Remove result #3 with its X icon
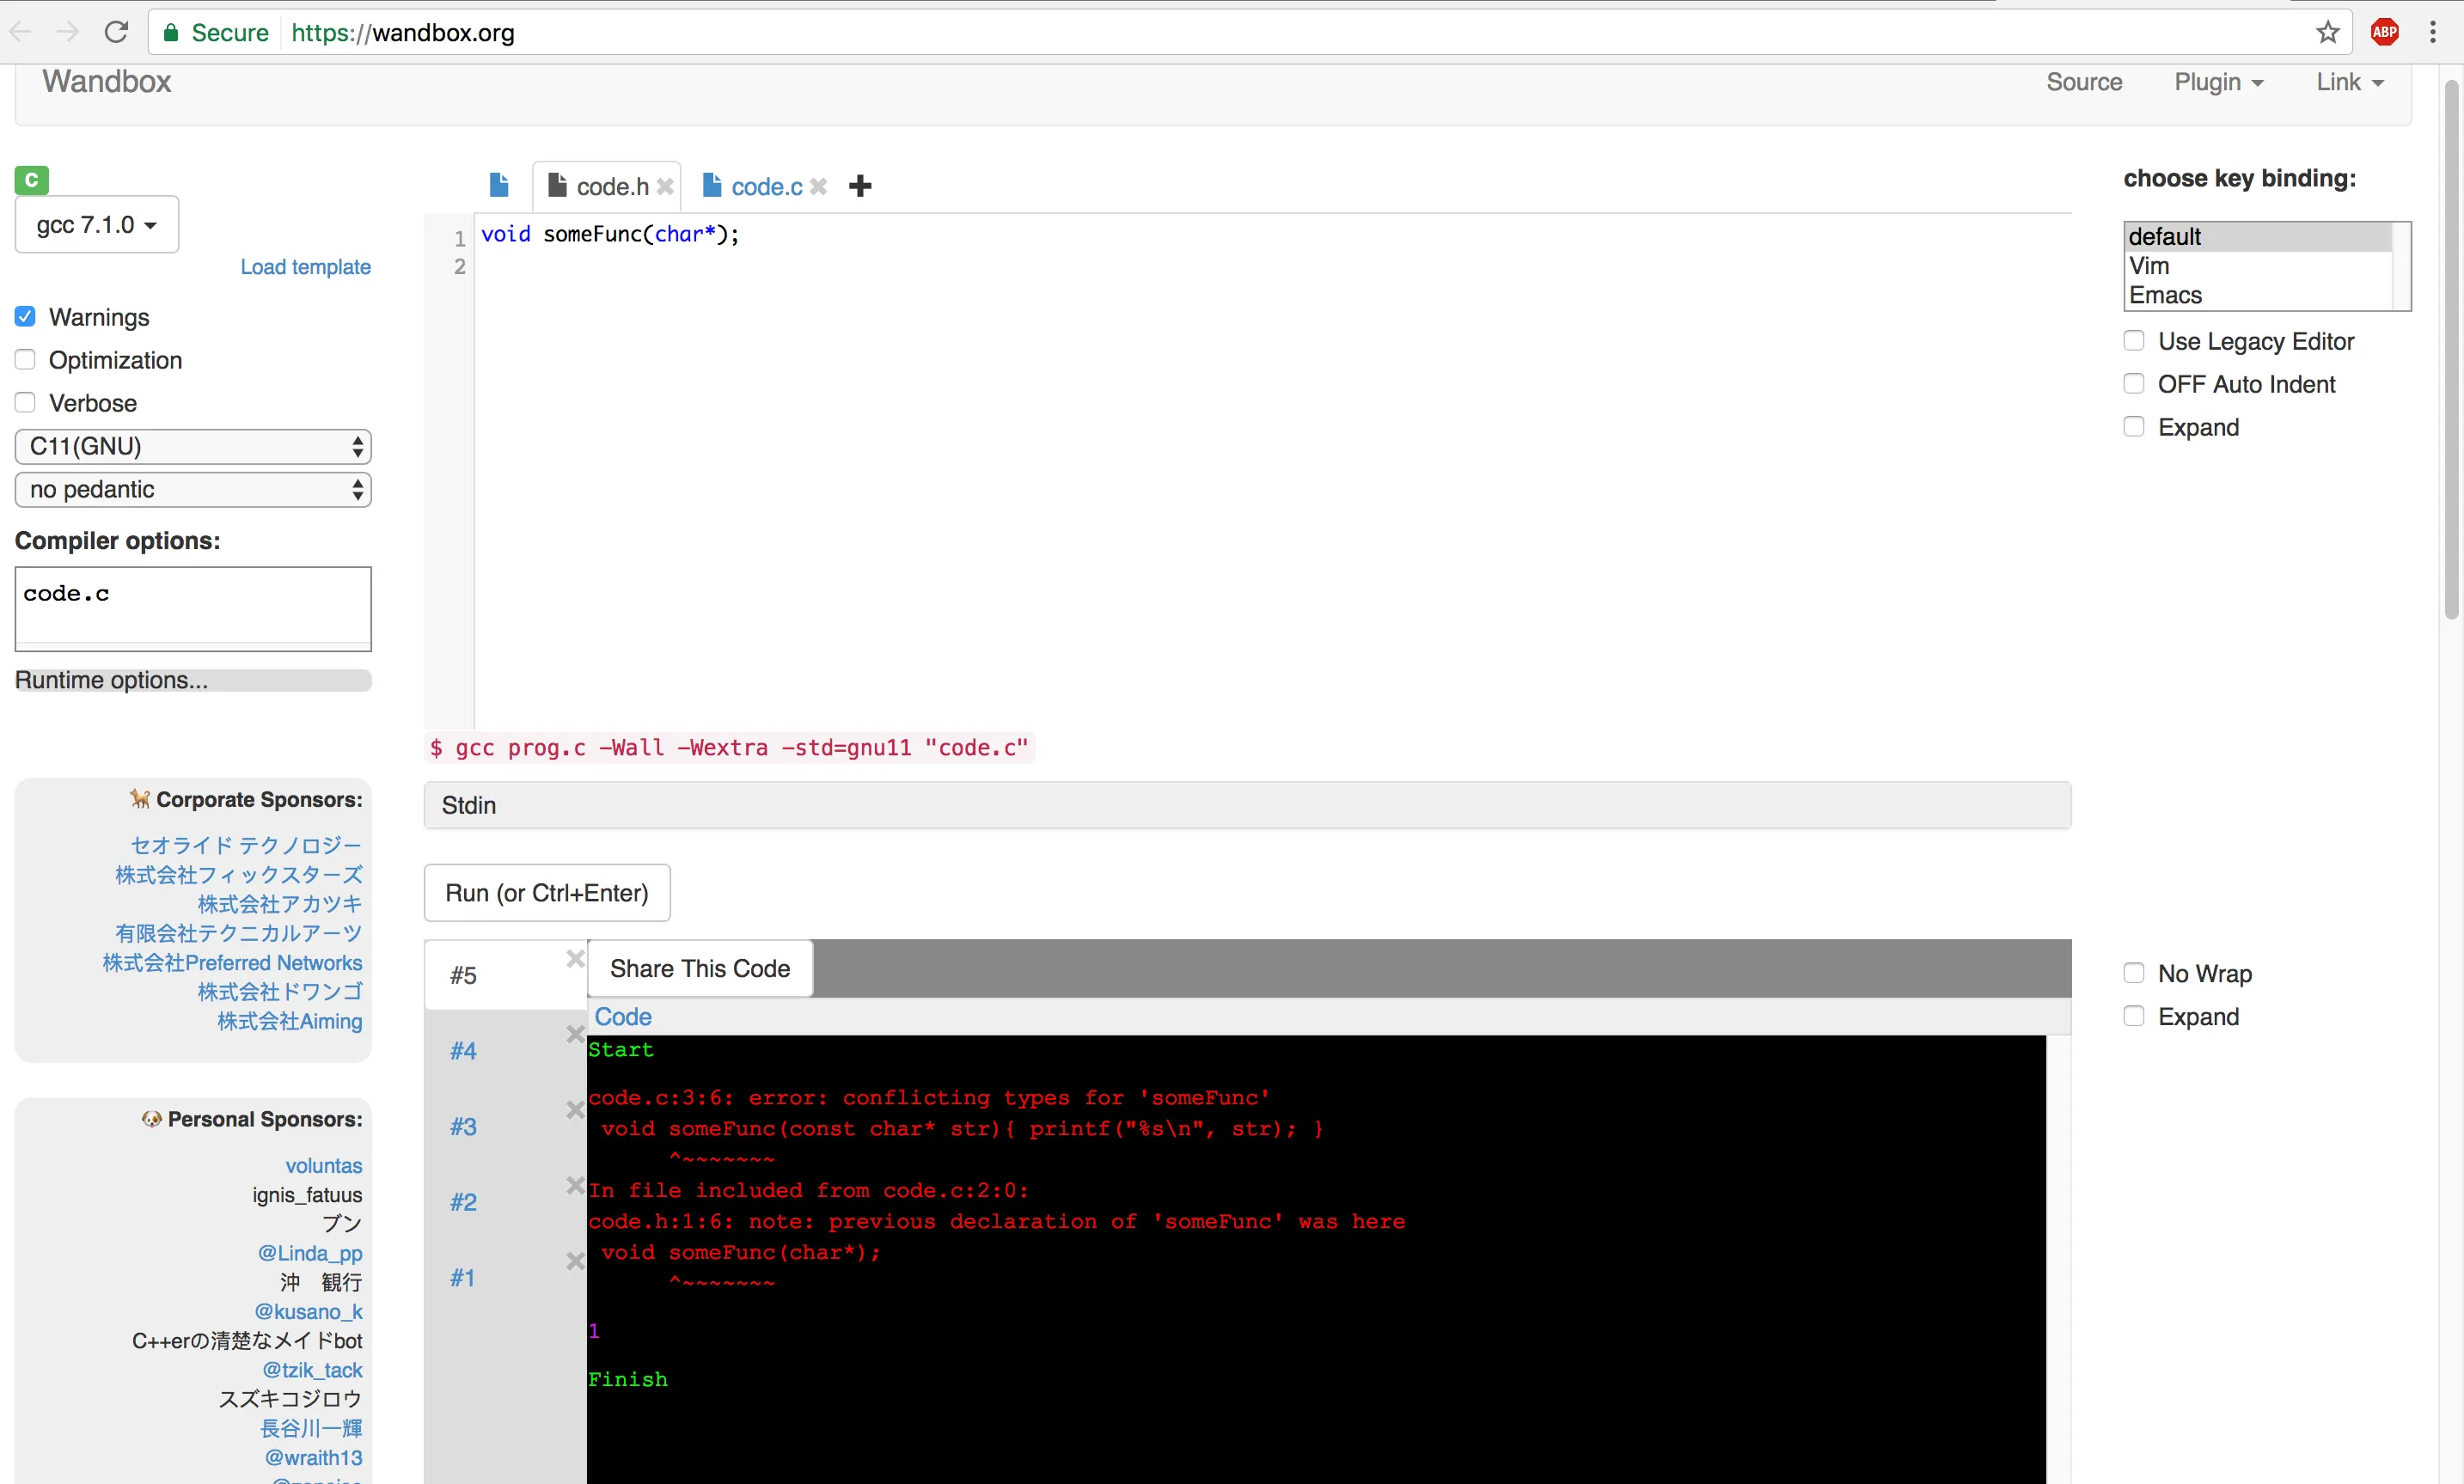The width and height of the screenshot is (2464, 1484). [x=575, y=1110]
